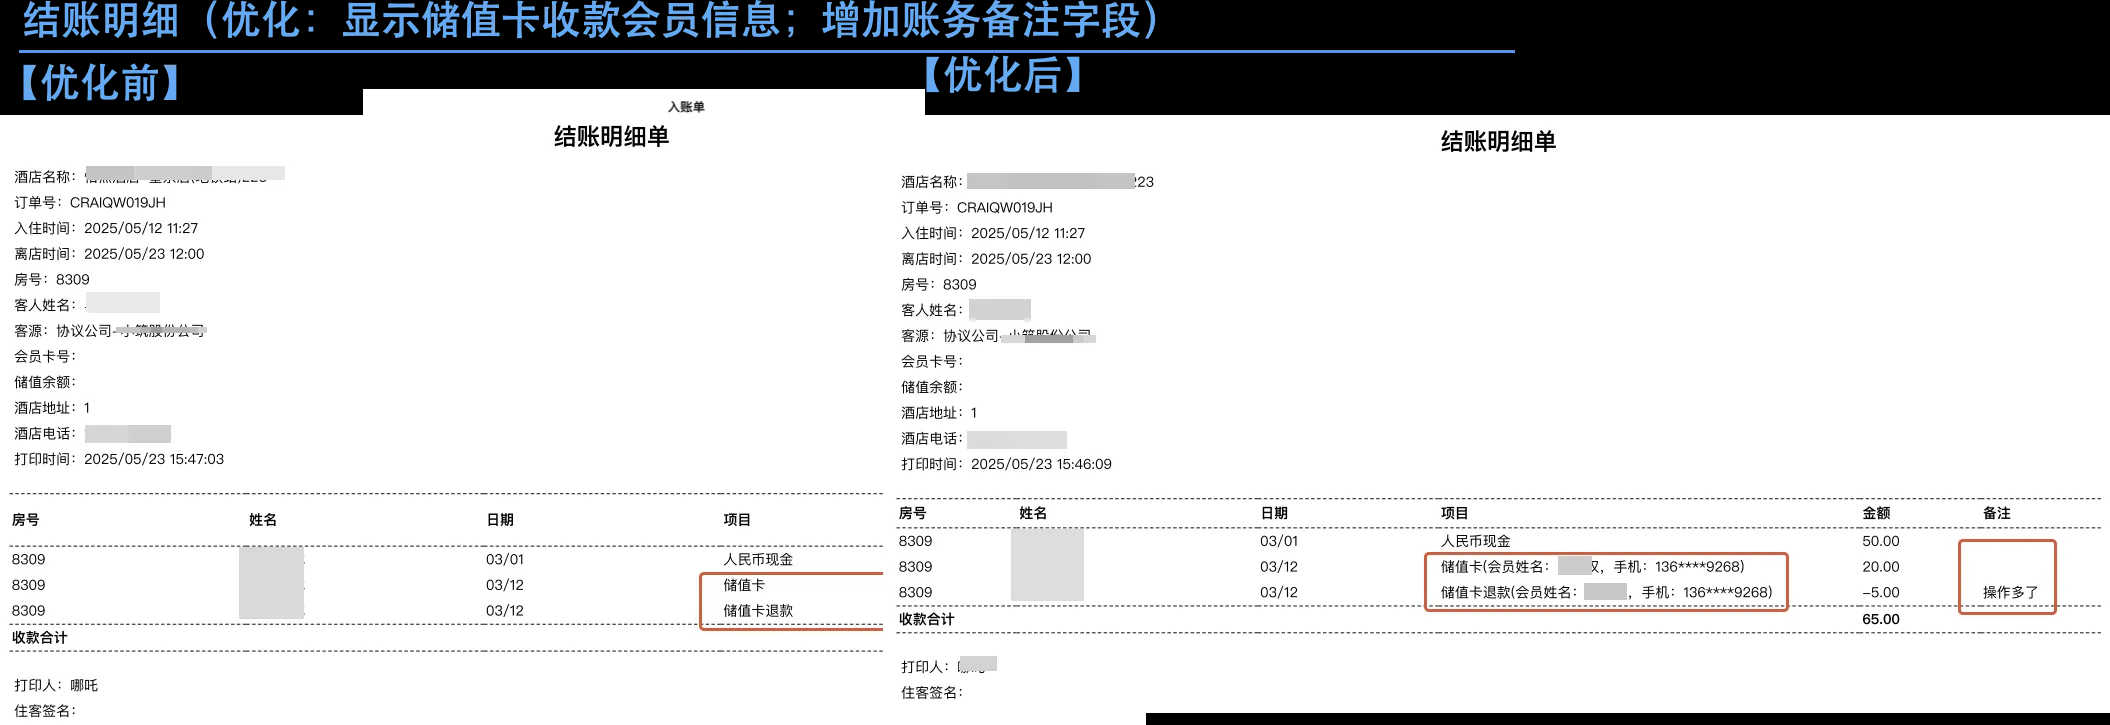This screenshot has height=725, width=2110.
Task: Click 收款合计 row label in 优化后 receipt
Action: [x=927, y=619]
